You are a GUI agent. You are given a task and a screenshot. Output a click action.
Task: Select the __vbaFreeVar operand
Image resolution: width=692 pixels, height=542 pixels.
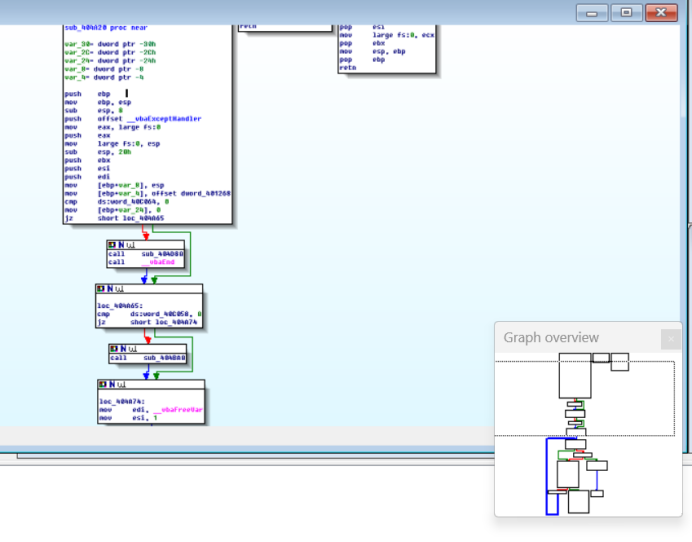click(179, 410)
